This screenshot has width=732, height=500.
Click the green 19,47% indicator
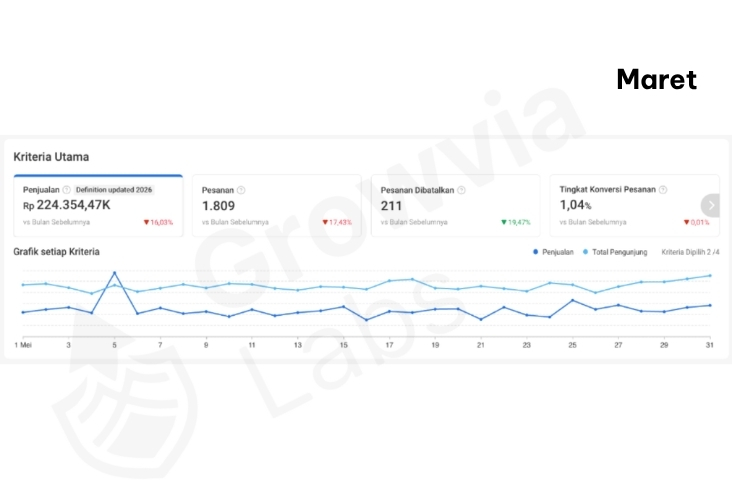tap(516, 222)
